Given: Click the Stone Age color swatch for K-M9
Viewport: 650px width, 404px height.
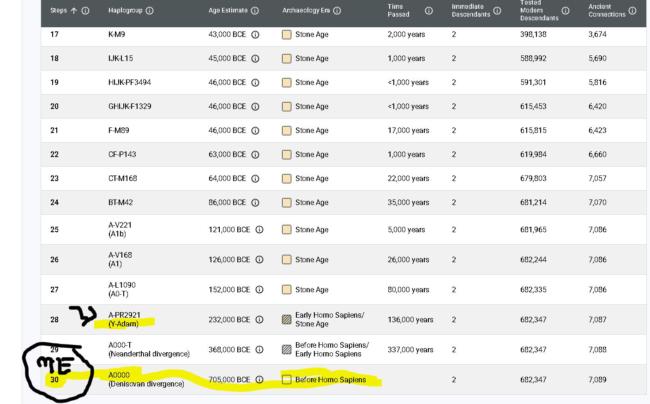Looking at the screenshot, I should pyautogui.click(x=287, y=35).
